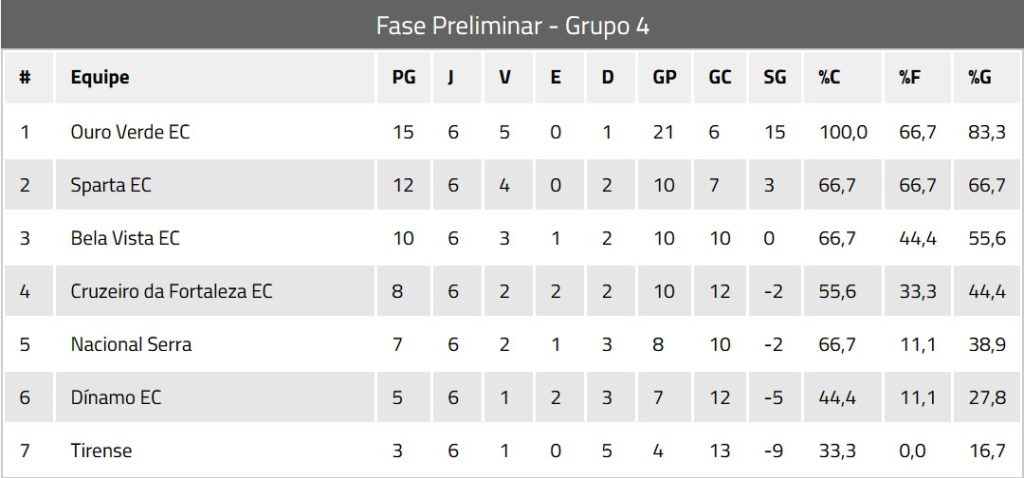Click the Equipe column header
Viewport: 1024px width, 478px height.
[x=100, y=77]
